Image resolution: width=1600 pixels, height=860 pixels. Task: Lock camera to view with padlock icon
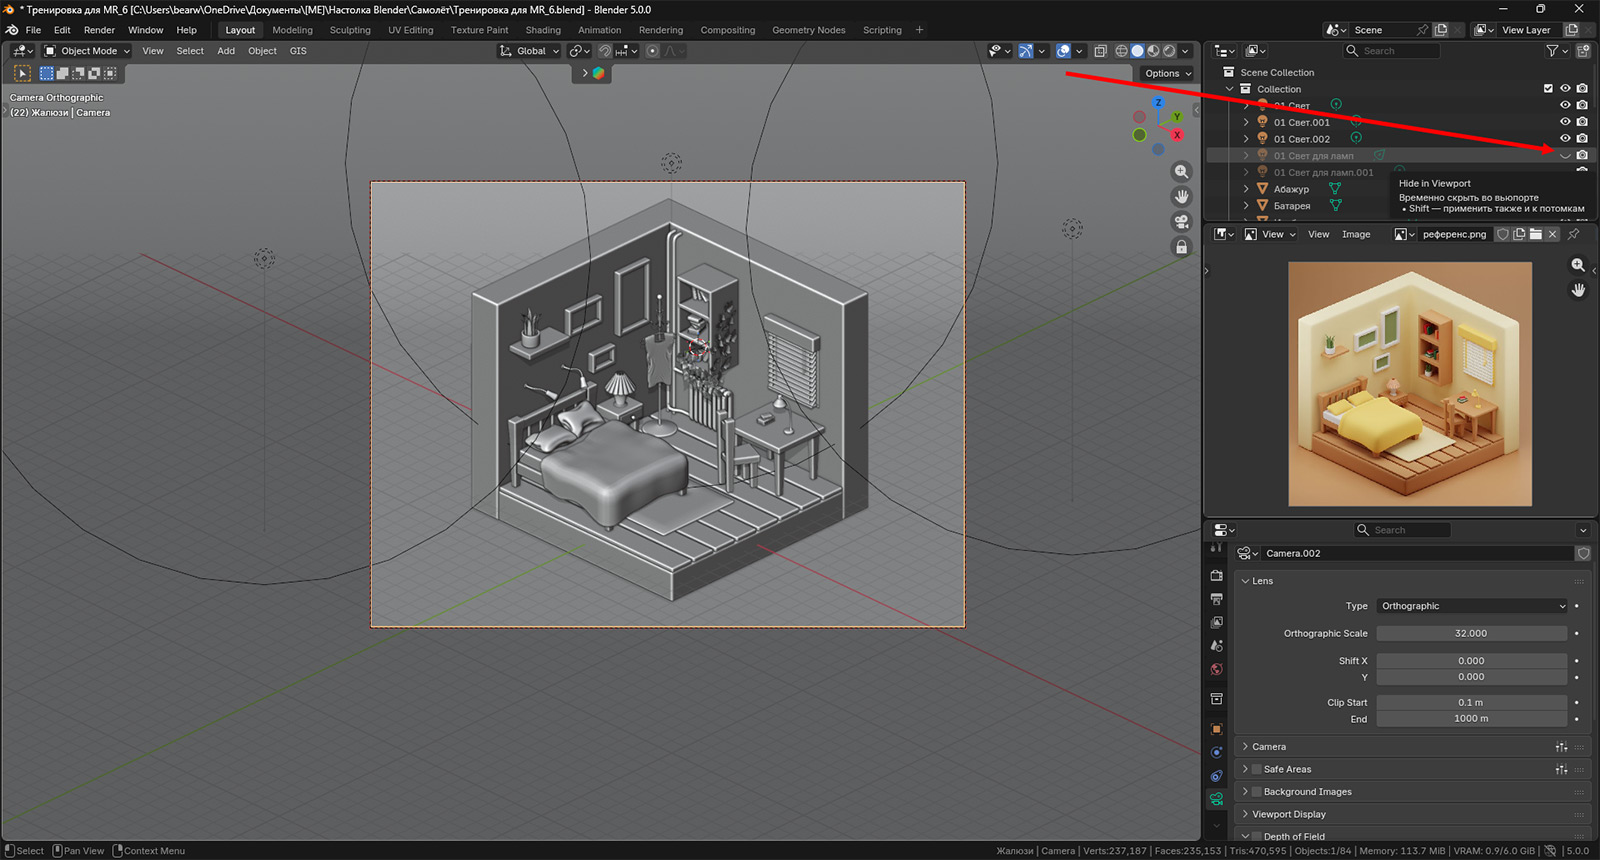(1181, 247)
